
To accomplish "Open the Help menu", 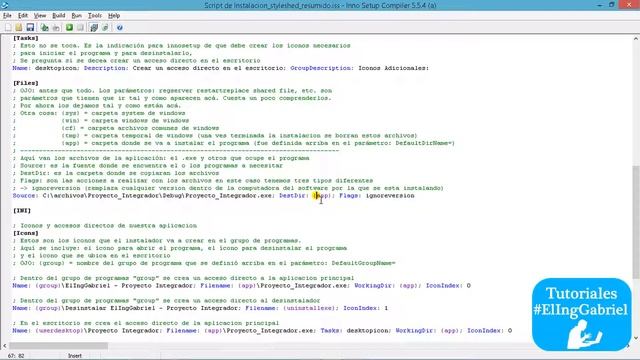I will pos(114,16).
